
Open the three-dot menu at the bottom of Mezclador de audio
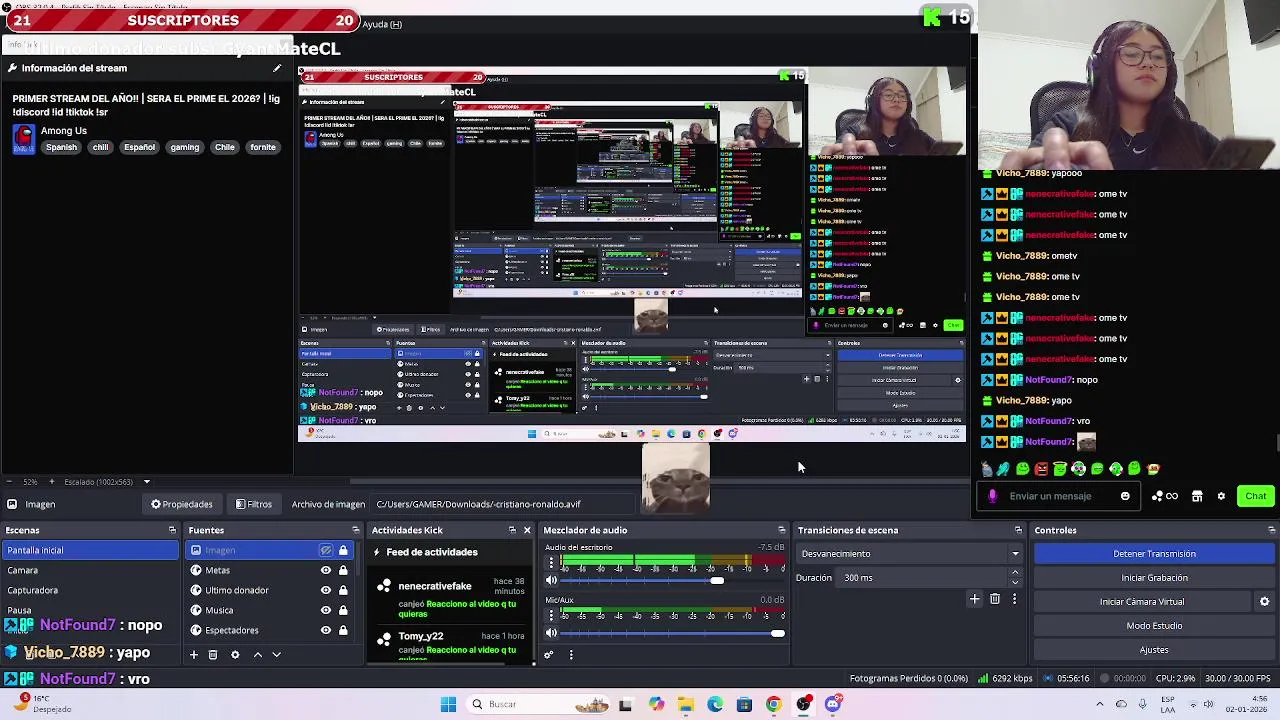[571, 655]
